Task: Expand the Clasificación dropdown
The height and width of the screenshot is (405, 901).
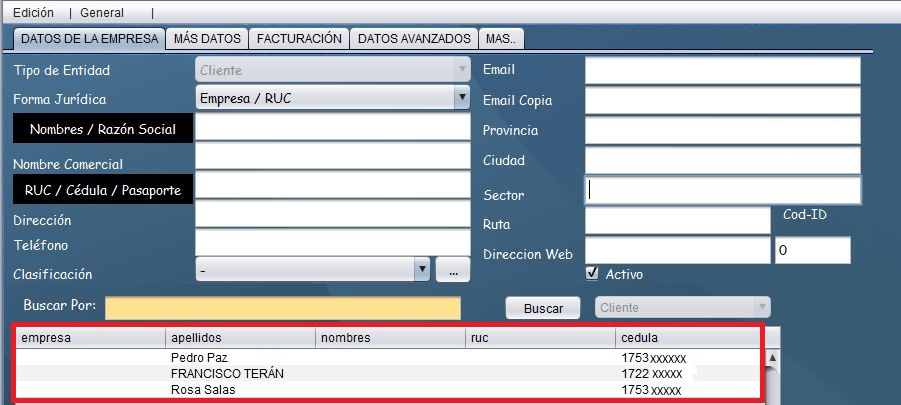Action: 421,270
